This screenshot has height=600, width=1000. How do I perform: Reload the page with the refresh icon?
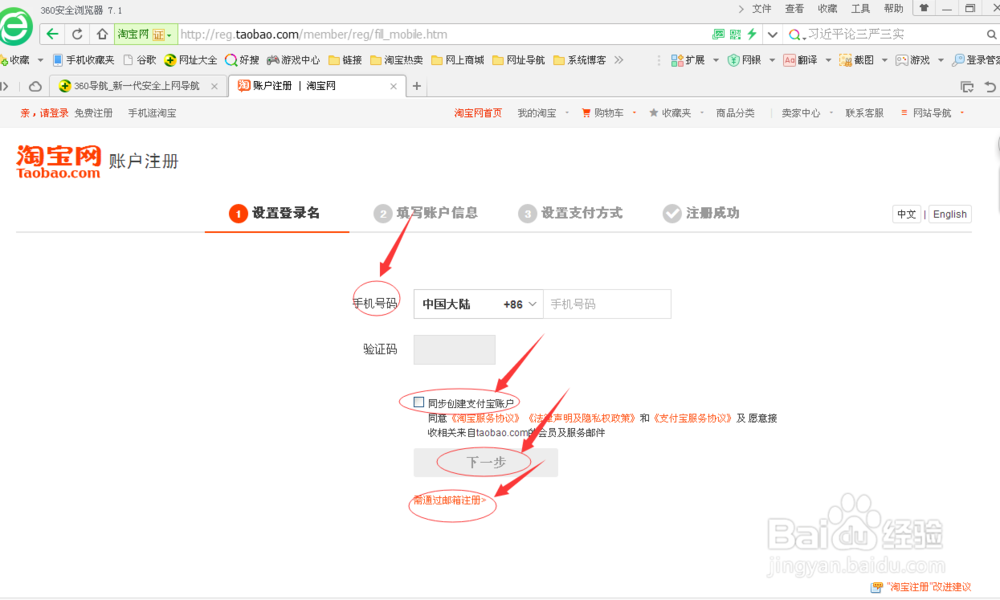[x=77, y=34]
